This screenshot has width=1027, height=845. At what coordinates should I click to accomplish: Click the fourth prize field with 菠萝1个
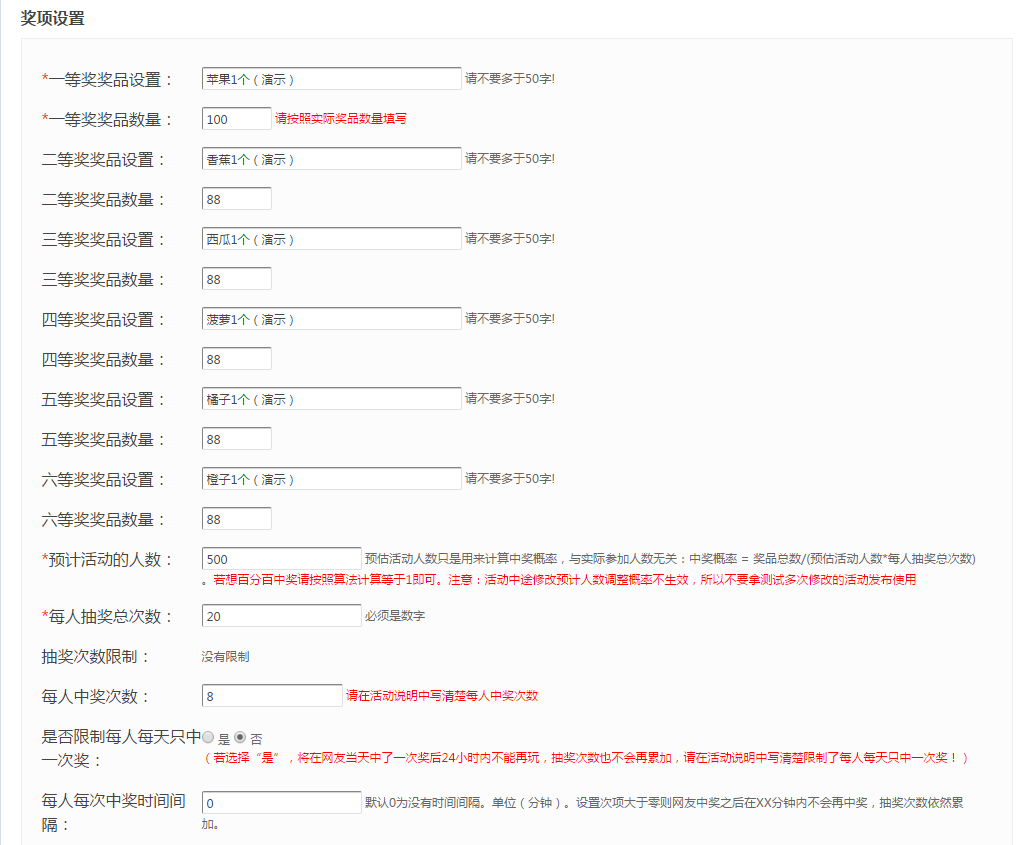pos(330,318)
